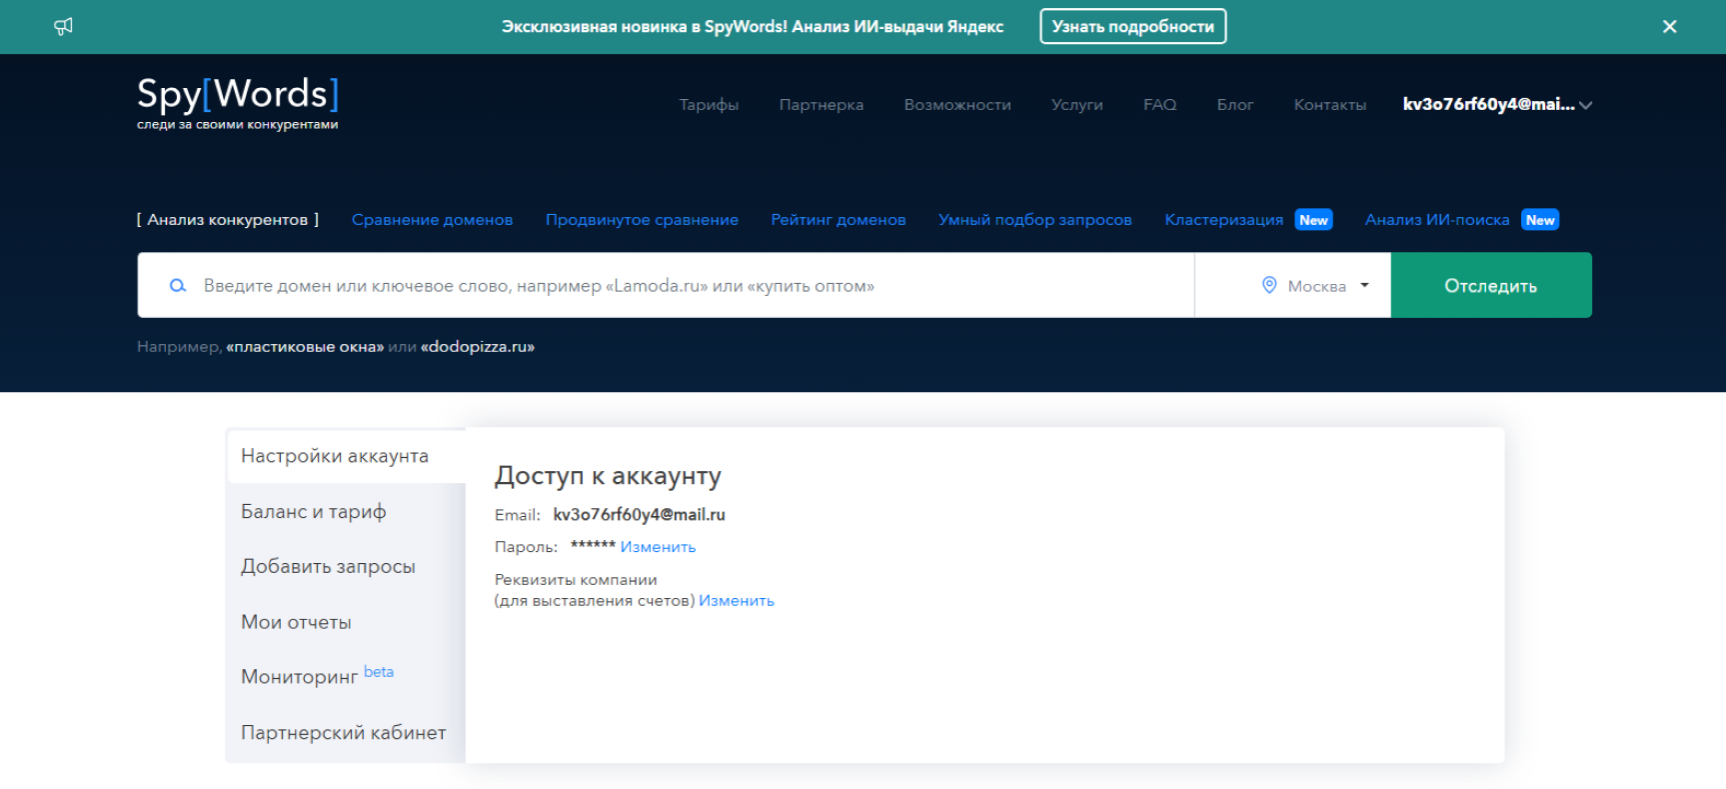
Task: Click the location pin icon
Action: pos(1269,285)
